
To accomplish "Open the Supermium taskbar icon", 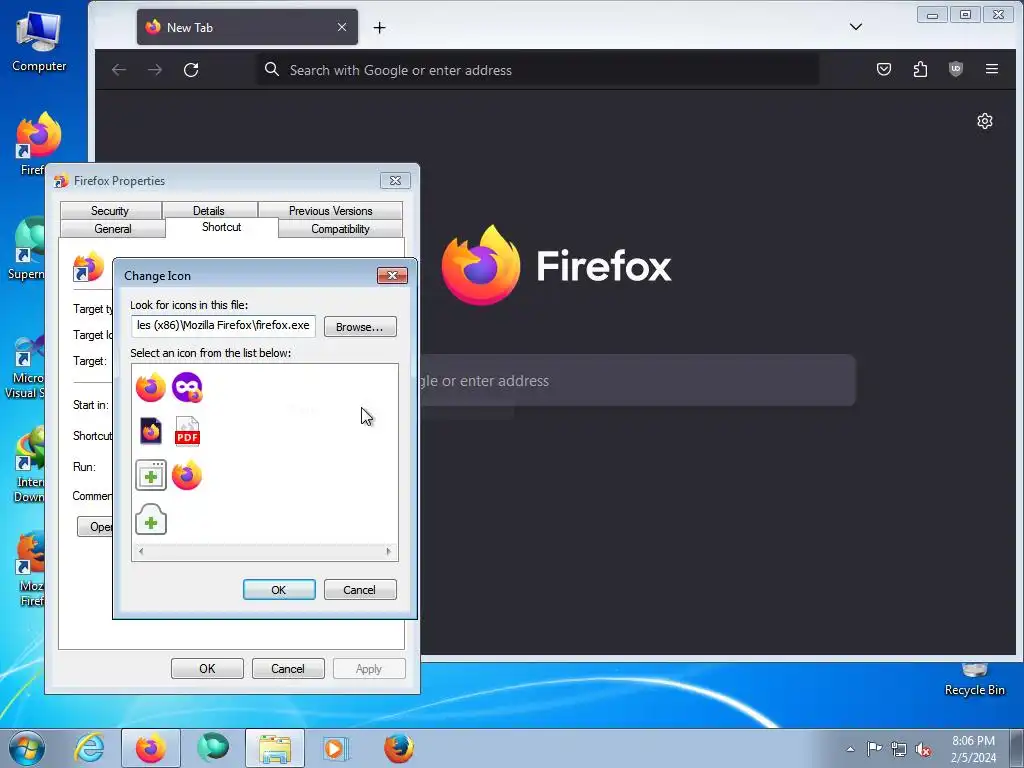I will point(213,748).
